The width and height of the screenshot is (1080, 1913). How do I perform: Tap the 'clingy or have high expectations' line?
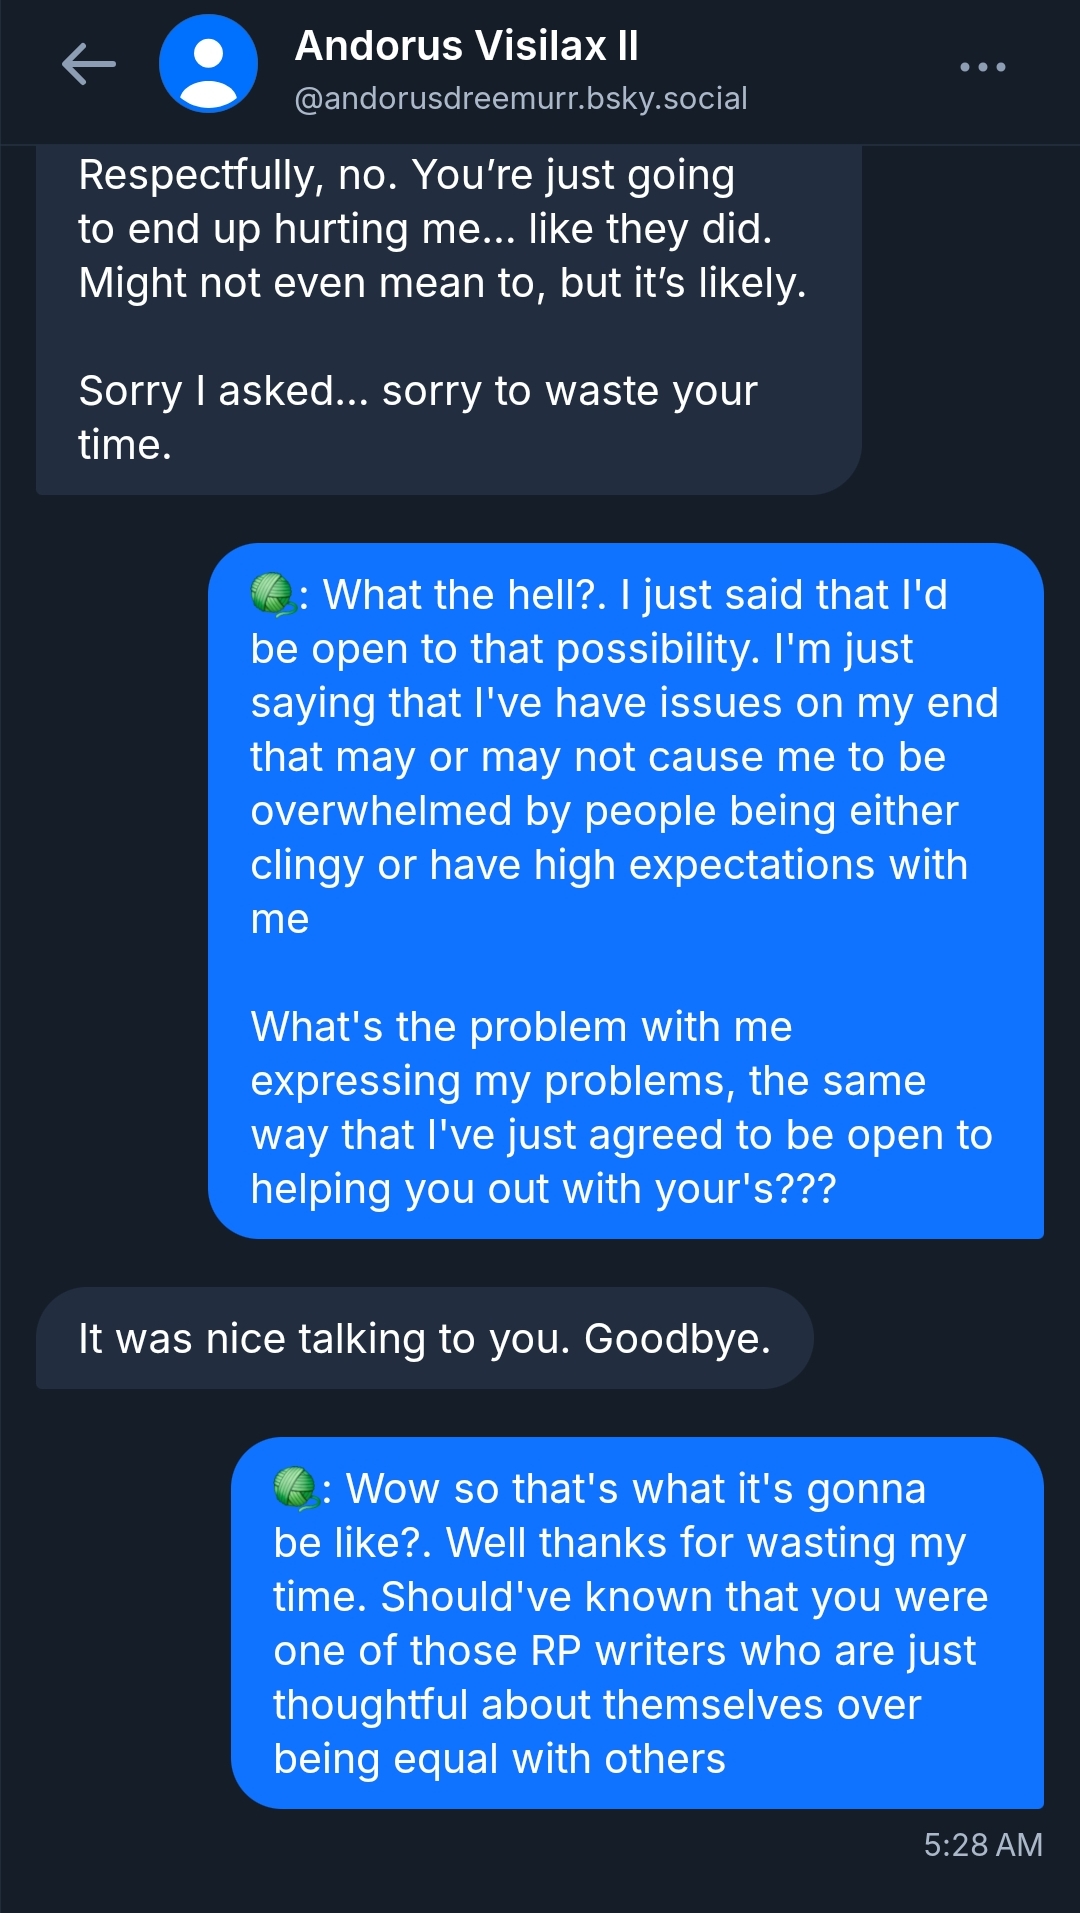(608, 865)
